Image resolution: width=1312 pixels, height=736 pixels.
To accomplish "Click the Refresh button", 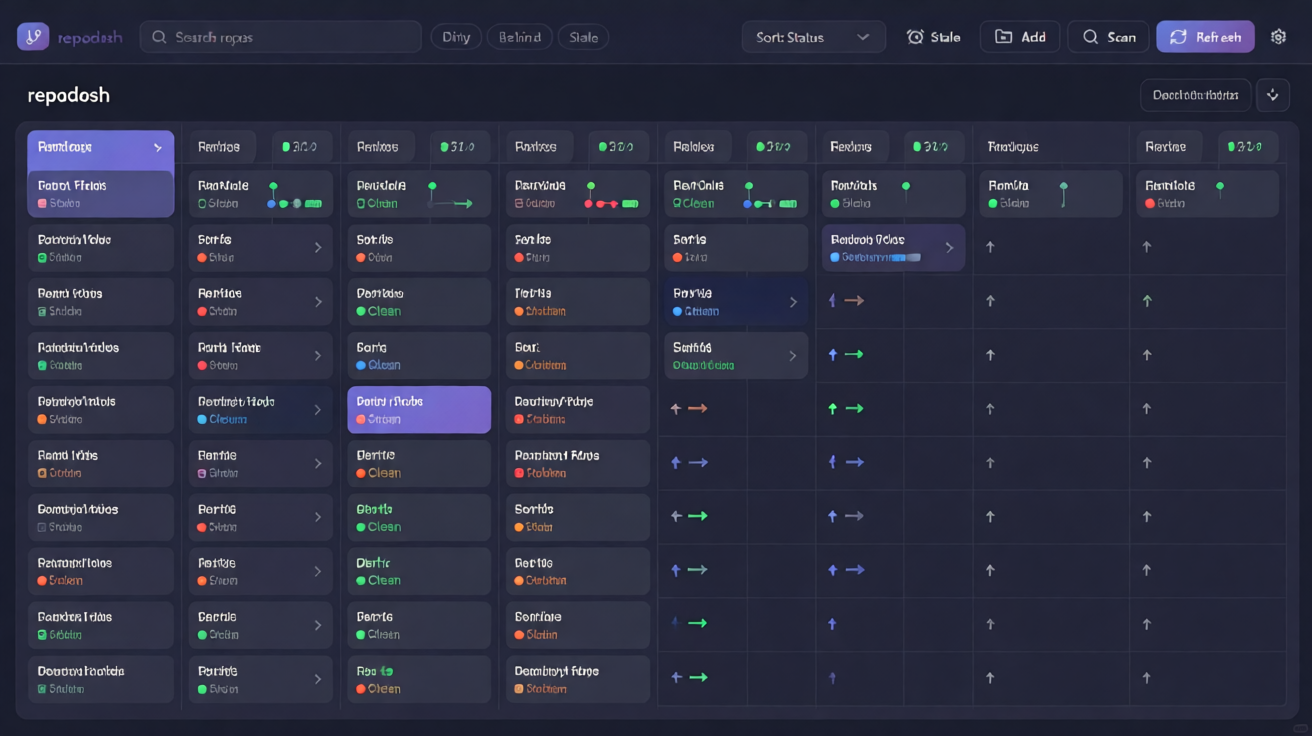I will pyautogui.click(x=1205, y=37).
